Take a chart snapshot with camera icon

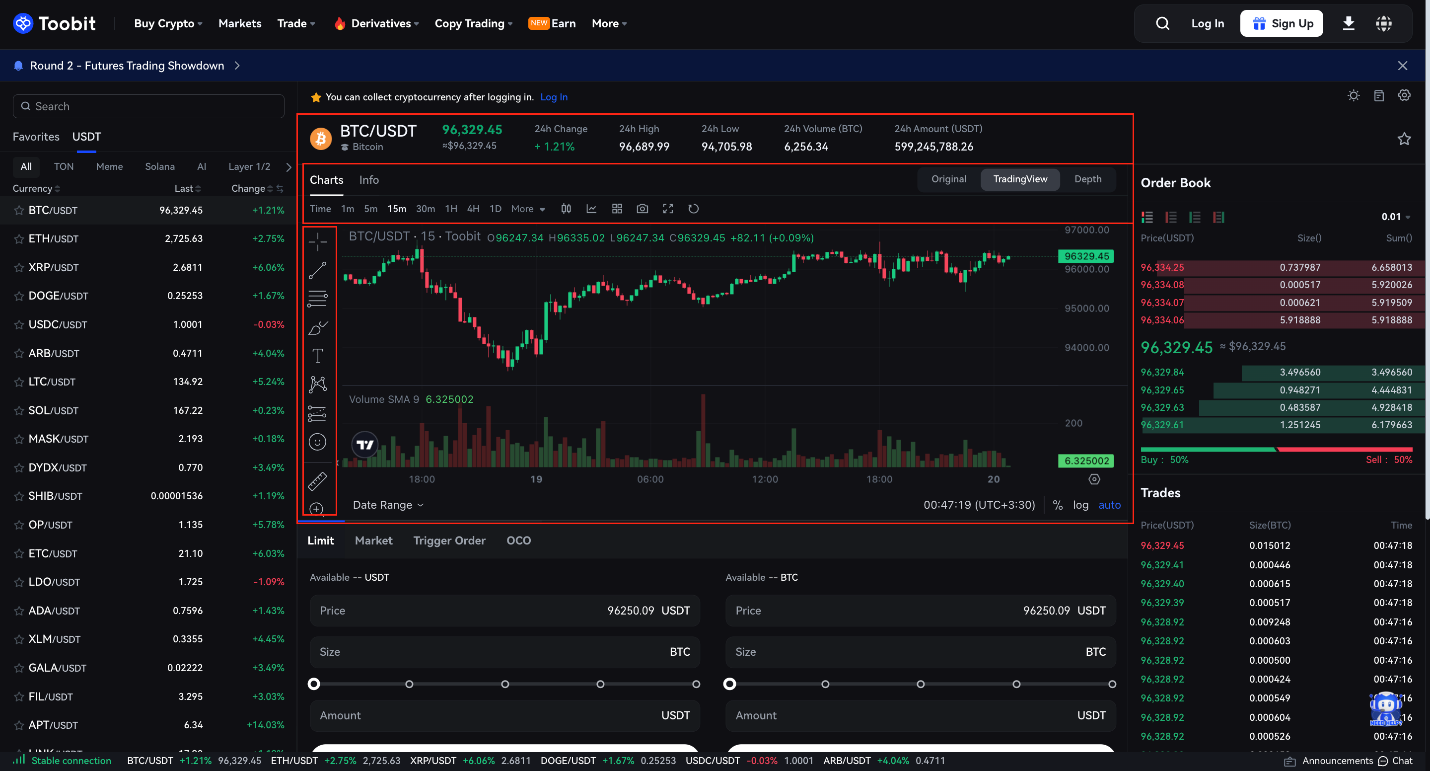point(641,208)
